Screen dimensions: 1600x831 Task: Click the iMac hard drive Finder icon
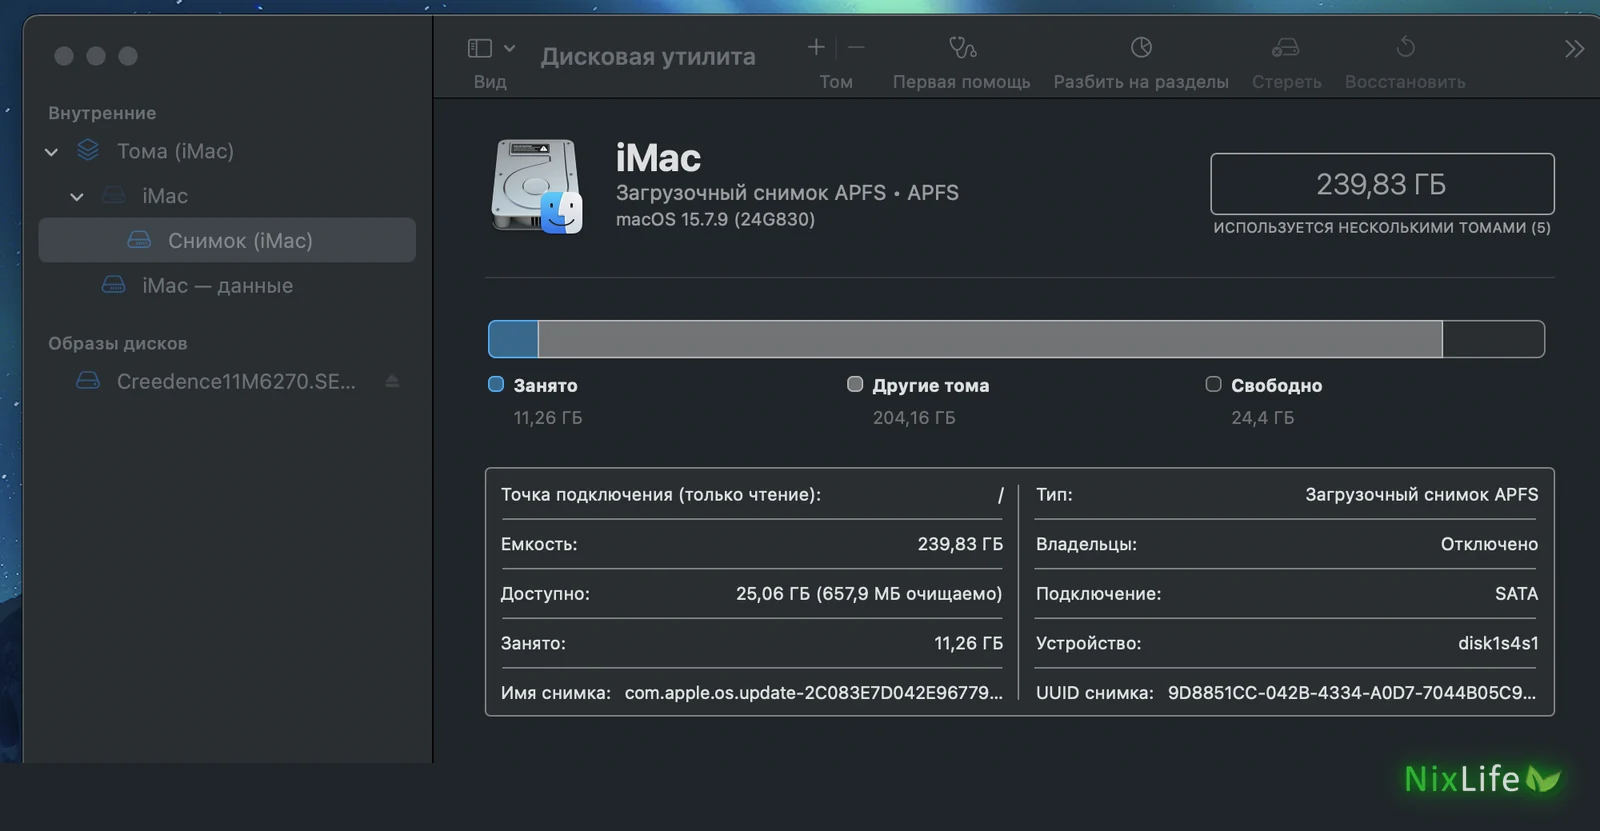pyautogui.click(x=537, y=186)
